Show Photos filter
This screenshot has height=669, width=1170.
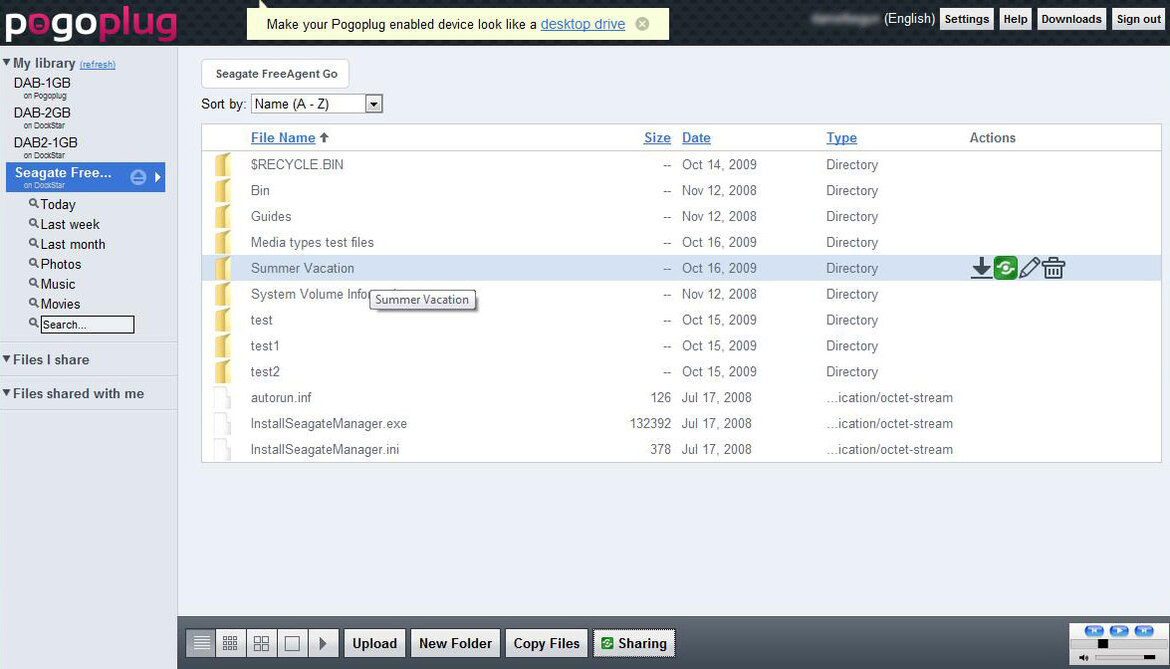tap(60, 264)
